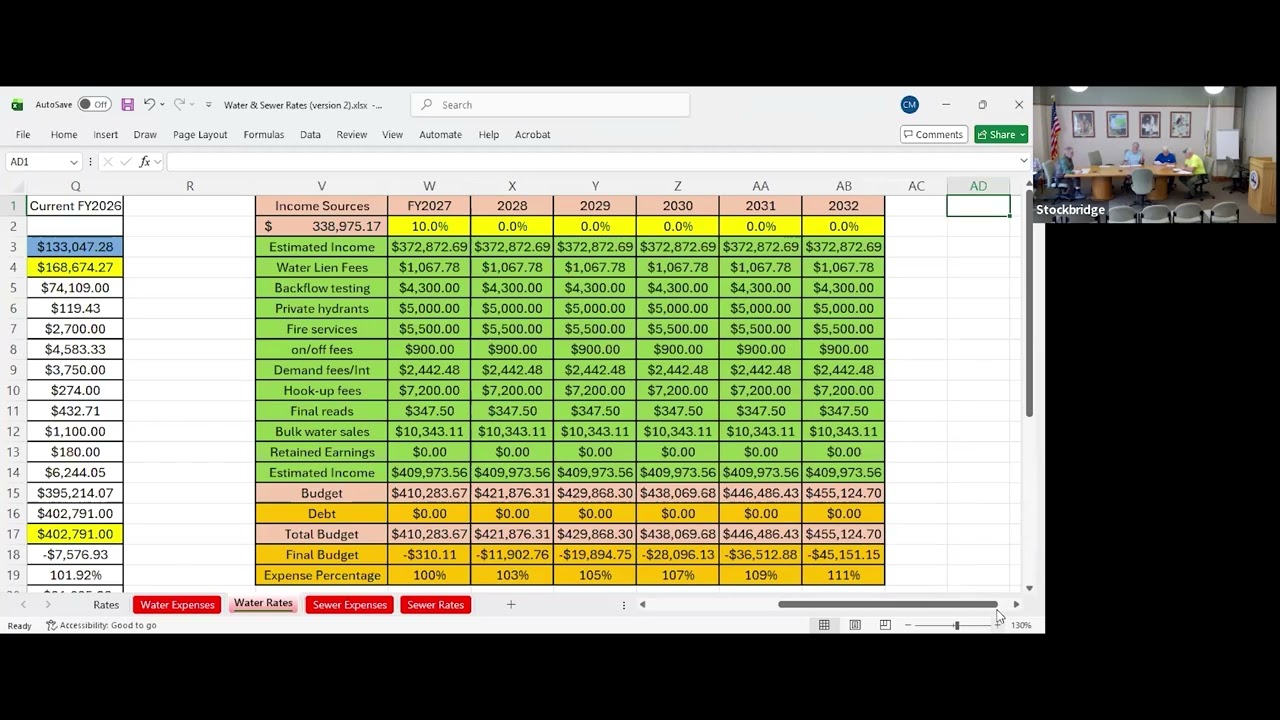The height and width of the screenshot is (720, 1280).
Task: Go to next sheet tab arrow
Action: pos(47,605)
